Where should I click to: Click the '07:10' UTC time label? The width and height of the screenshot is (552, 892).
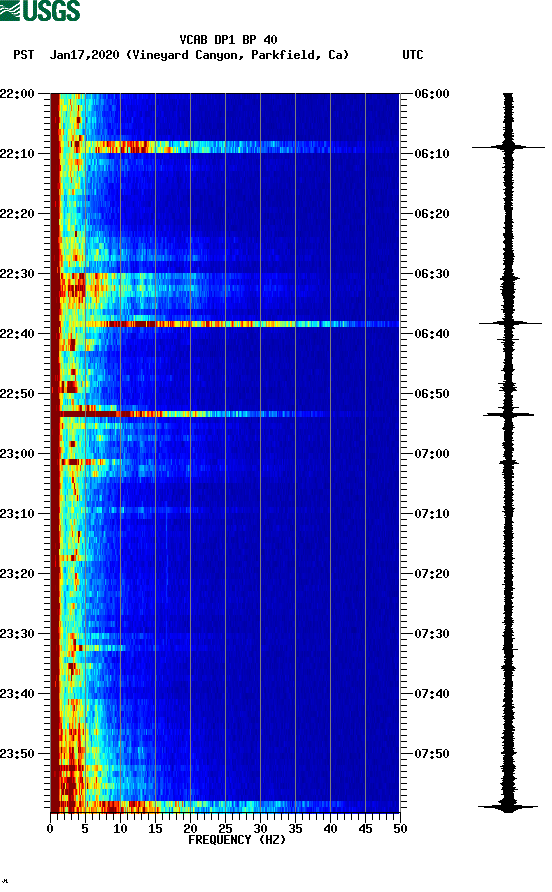point(432,514)
